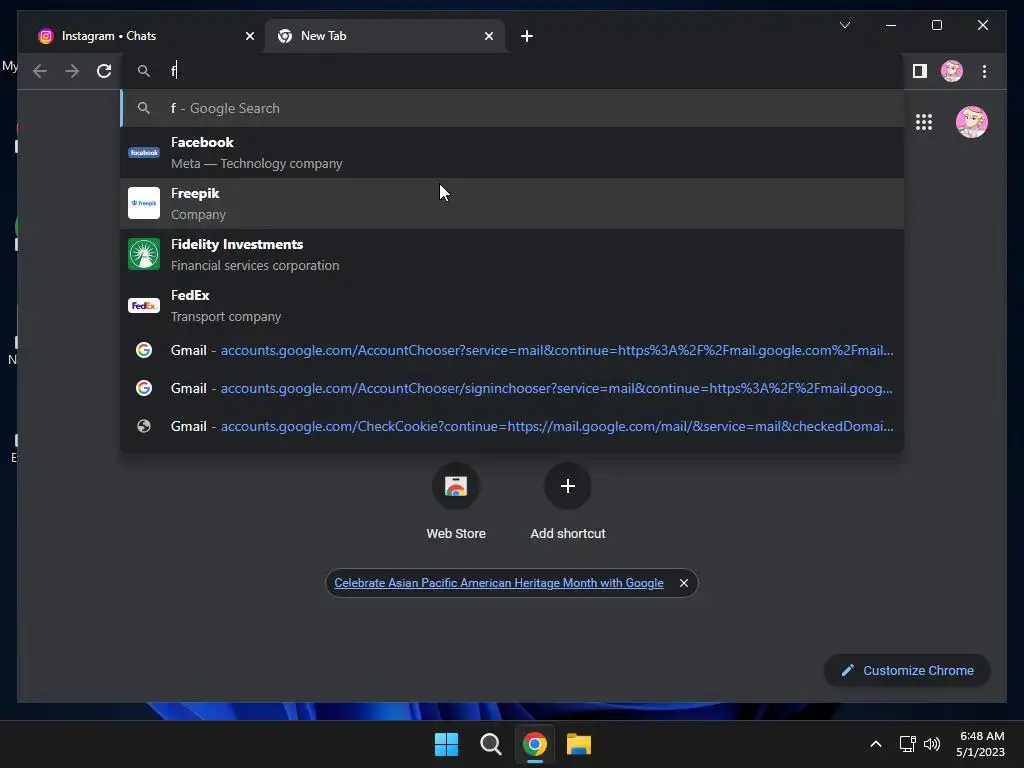Open the Gmail CheckCookie suggestion
Image resolution: width=1024 pixels, height=768 pixels.
click(x=512, y=426)
